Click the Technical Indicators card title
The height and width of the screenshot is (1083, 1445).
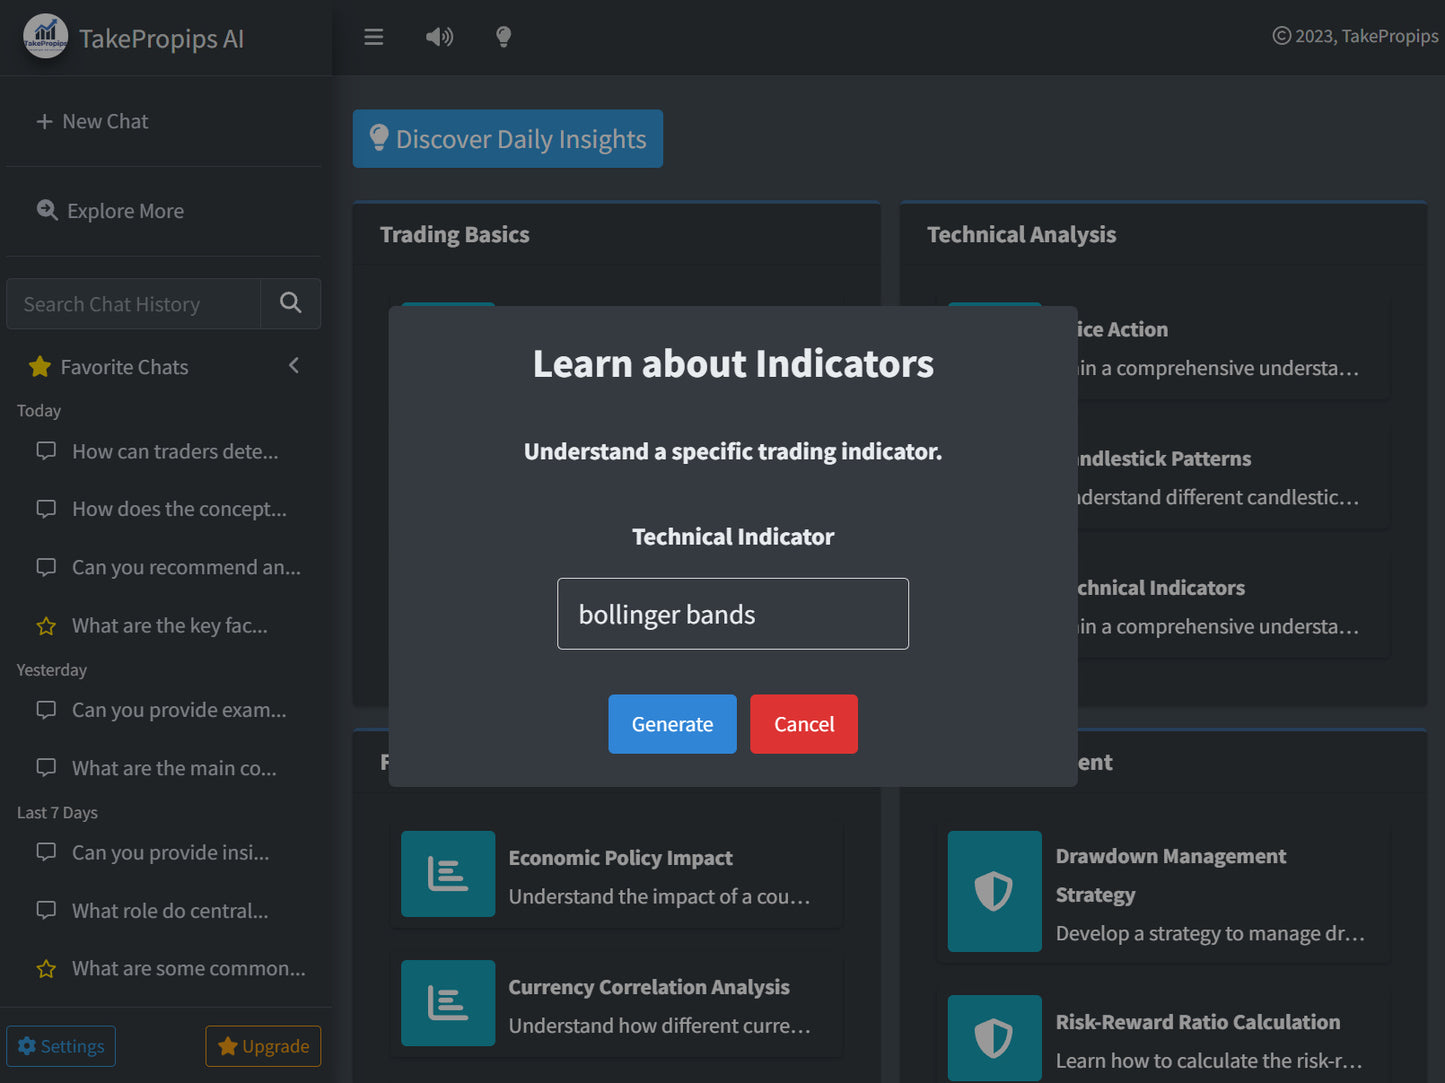point(1161,588)
